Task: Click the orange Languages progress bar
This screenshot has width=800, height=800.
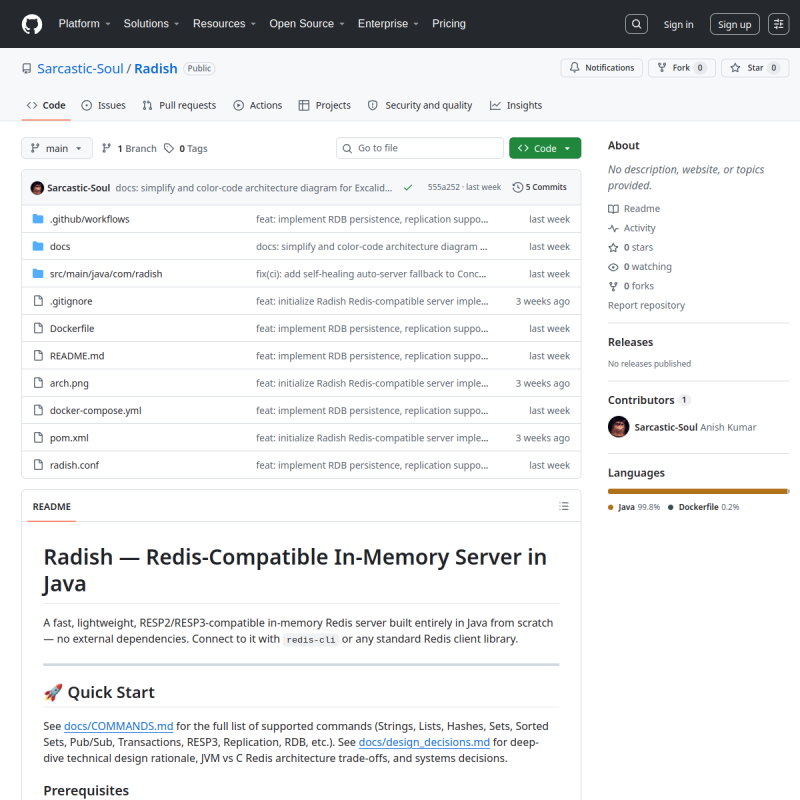Action: pos(697,491)
